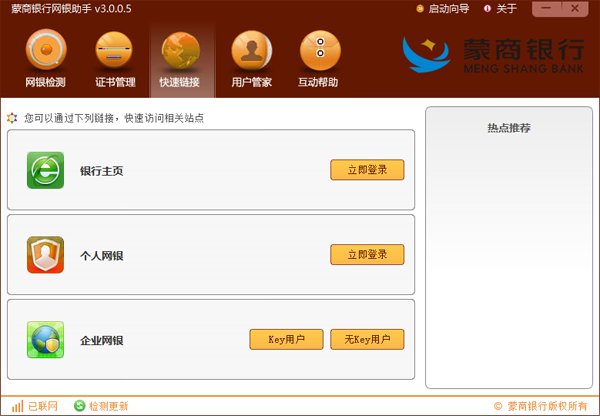The height and width of the screenshot is (416, 600).
Task: Open 证书管理 certificate management icon
Action: (x=114, y=50)
